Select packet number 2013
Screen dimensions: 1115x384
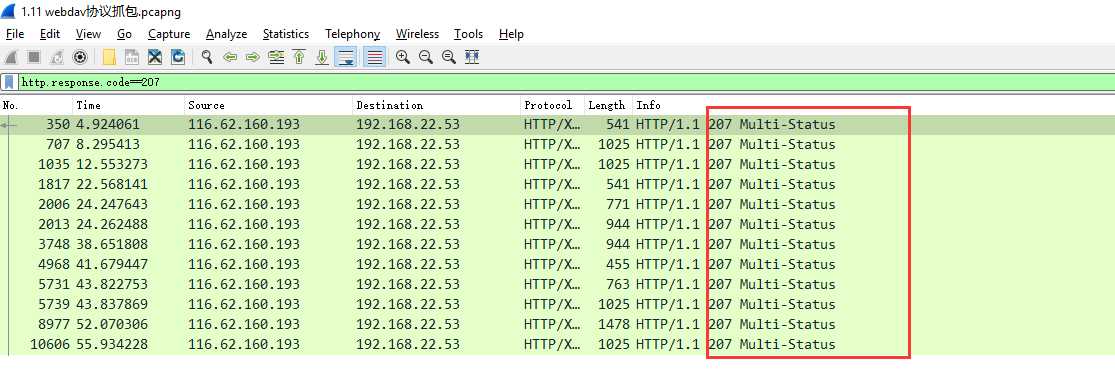(558, 224)
